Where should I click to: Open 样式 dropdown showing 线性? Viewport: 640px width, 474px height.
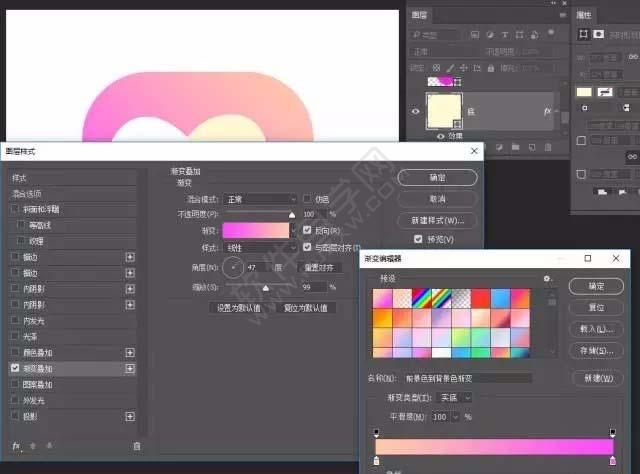pyautogui.click(x=260, y=248)
